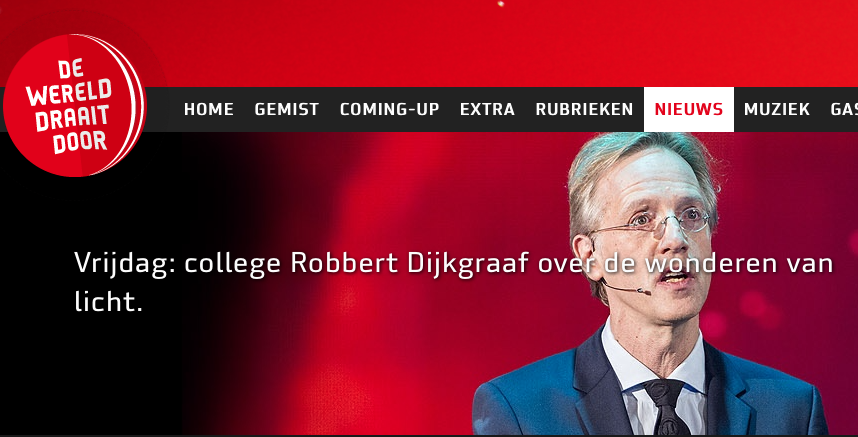Image resolution: width=858 pixels, height=437 pixels.
Task: Select the highlighted NIEUWS tab
Action: [689, 109]
